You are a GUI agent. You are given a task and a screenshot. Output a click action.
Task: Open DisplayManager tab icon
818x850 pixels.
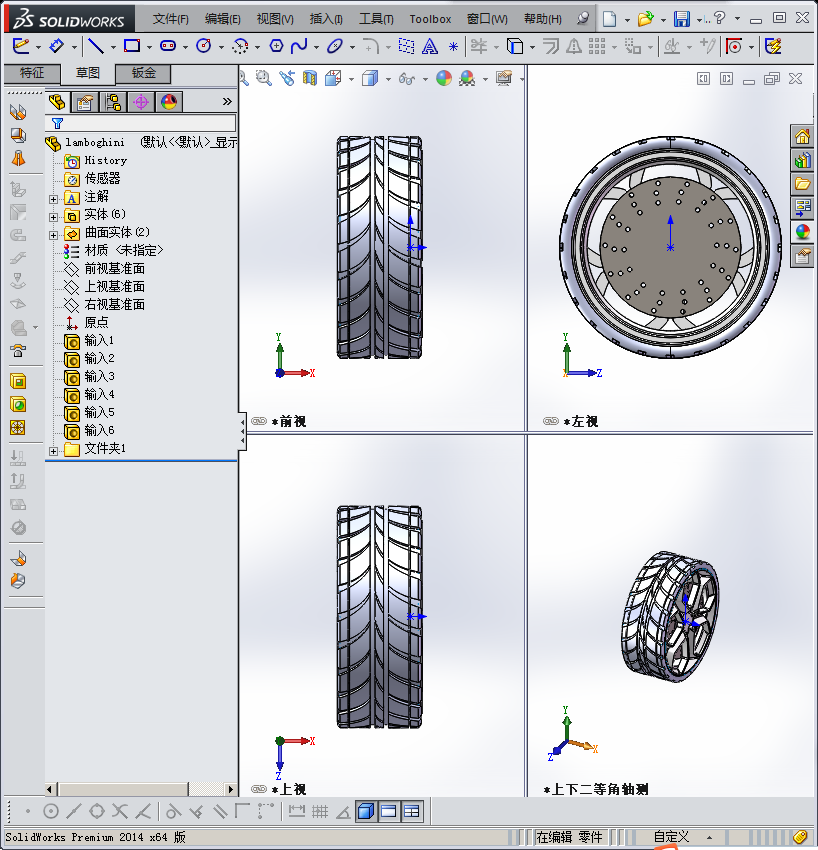tap(169, 102)
